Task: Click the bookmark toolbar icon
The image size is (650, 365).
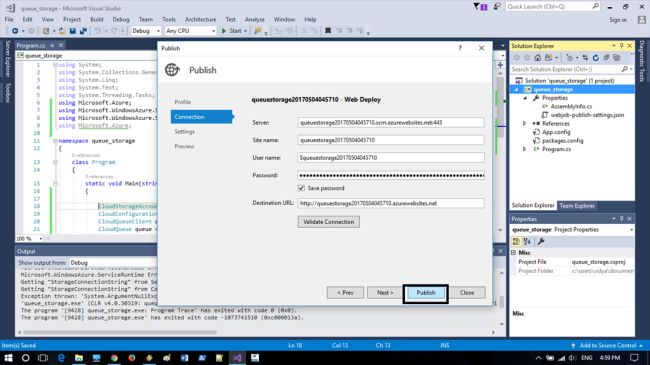Action: pyautogui.click(x=328, y=31)
